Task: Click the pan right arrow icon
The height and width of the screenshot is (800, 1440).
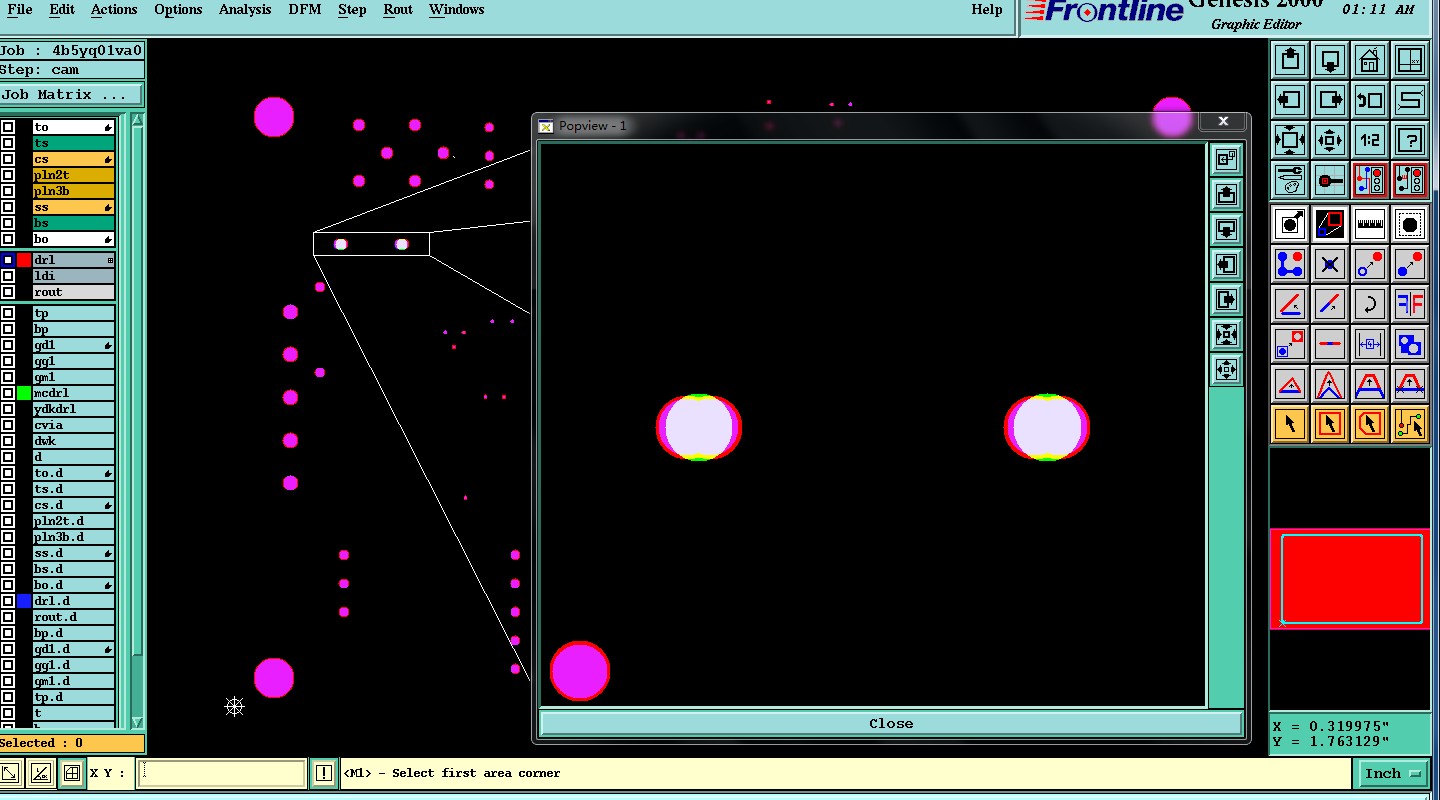Action: coord(1330,100)
